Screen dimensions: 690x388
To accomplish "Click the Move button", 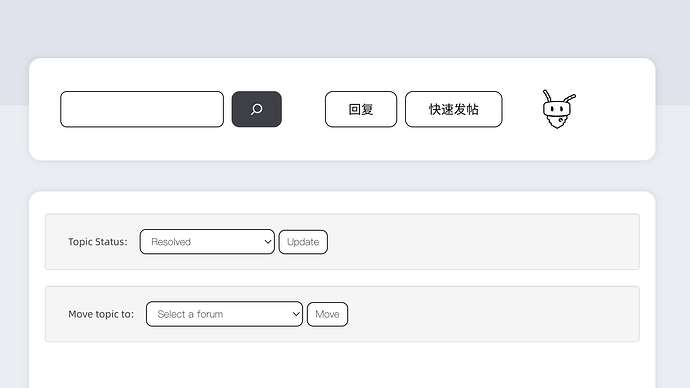I will pyautogui.click(x=327, y=314).
